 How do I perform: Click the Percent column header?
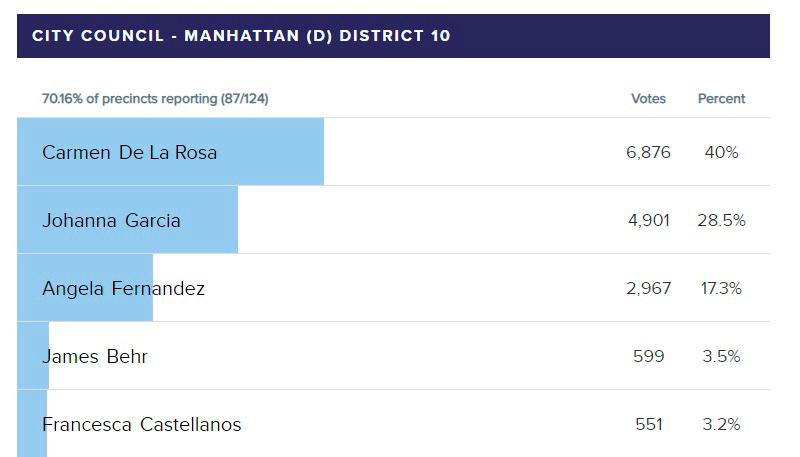click(721, 99)
